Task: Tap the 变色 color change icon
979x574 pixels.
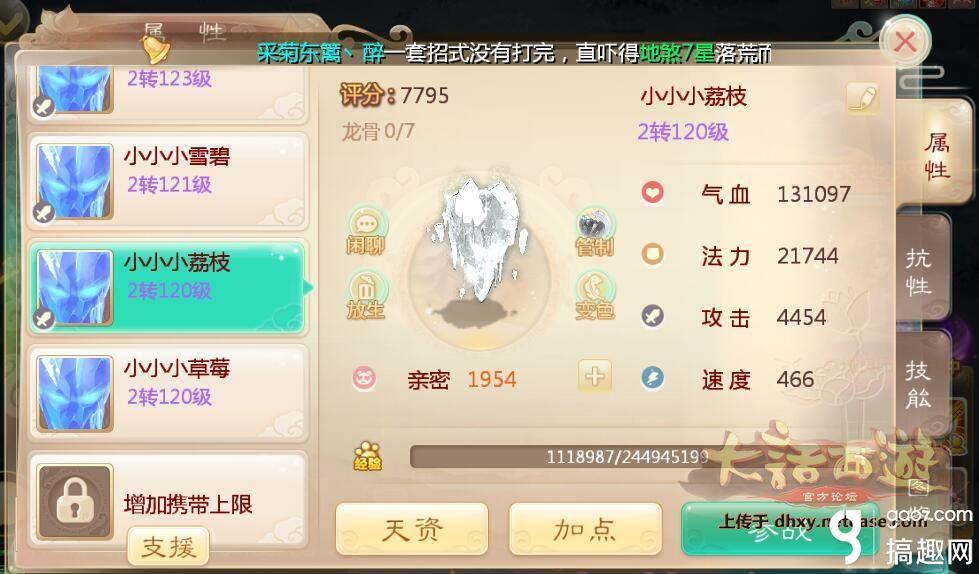Action: (x=595, y=296)
